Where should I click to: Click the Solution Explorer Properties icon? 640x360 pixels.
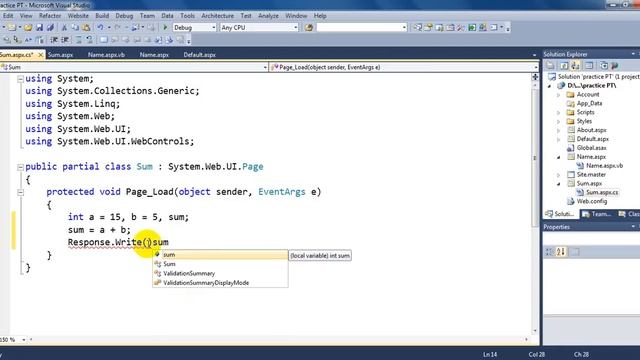[x=550, y=65]
